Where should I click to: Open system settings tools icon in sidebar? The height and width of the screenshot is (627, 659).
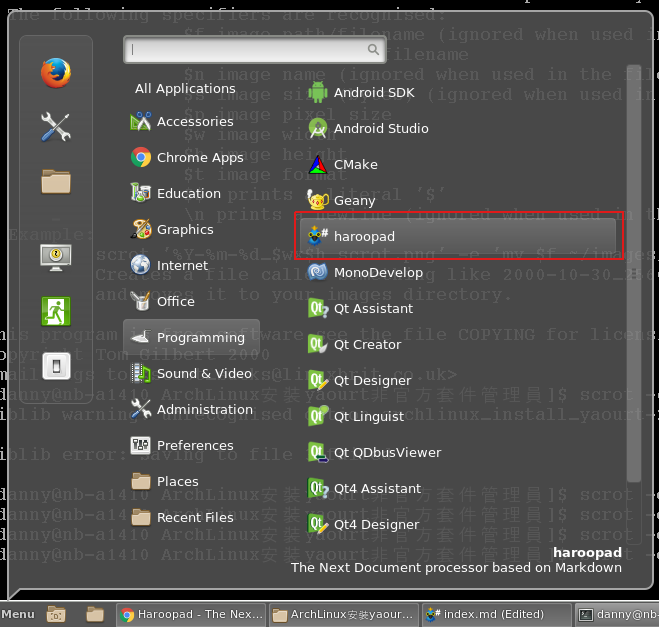pos(55,127)
